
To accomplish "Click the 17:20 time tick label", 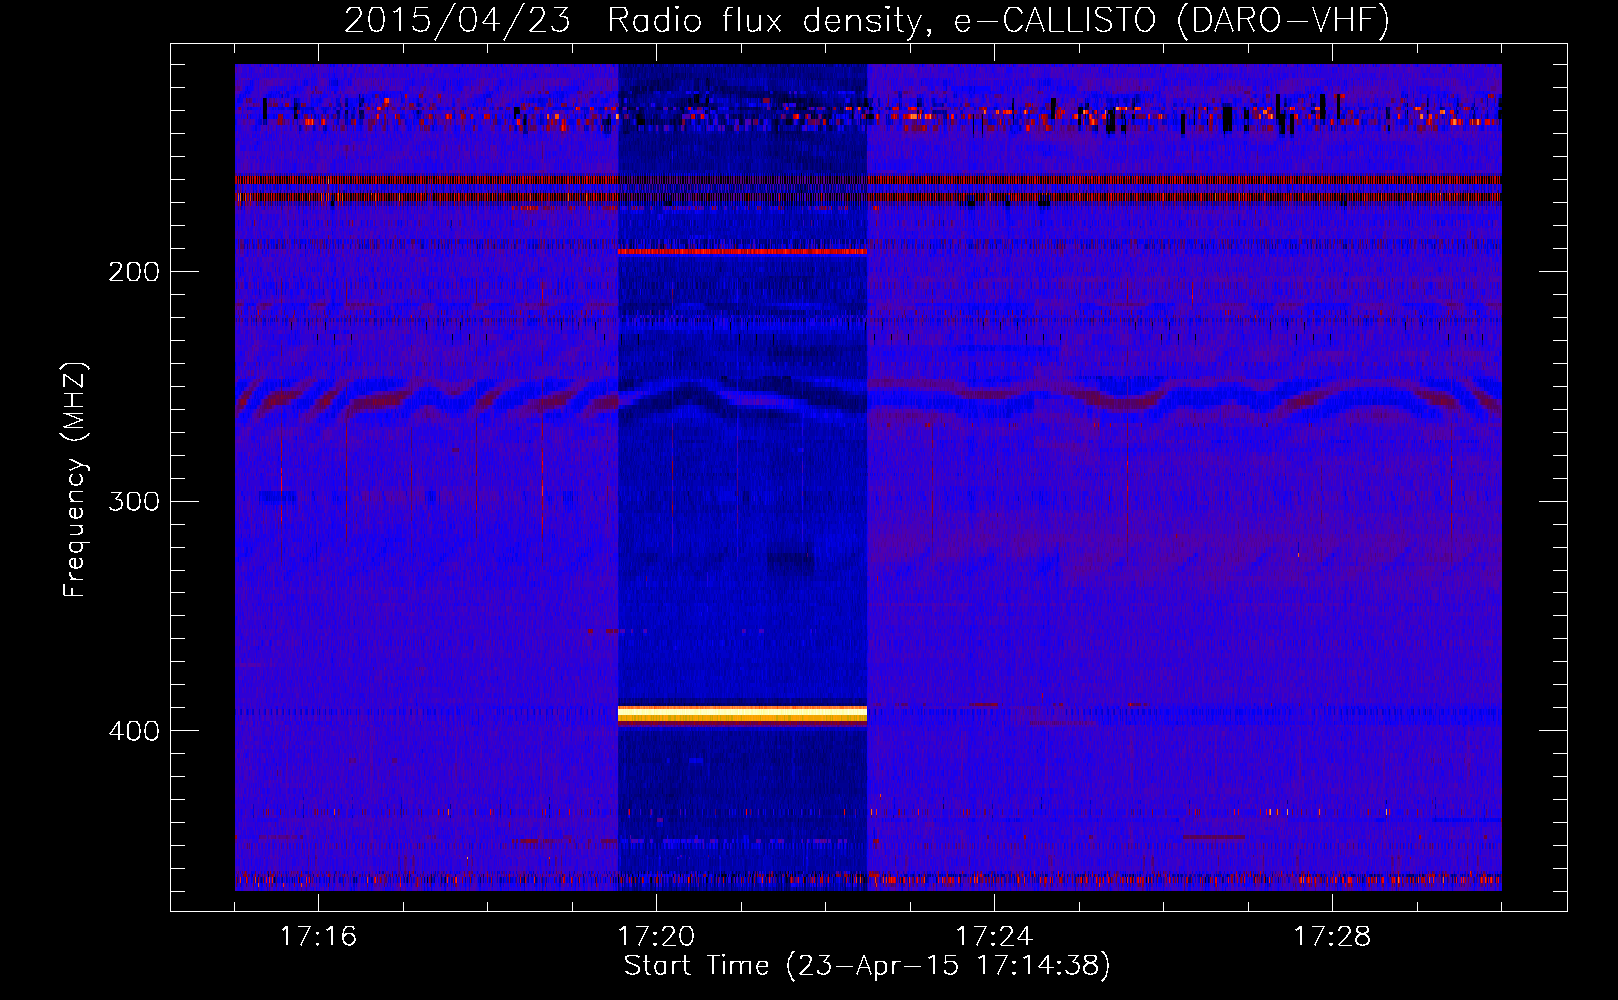I will point(656,937).
